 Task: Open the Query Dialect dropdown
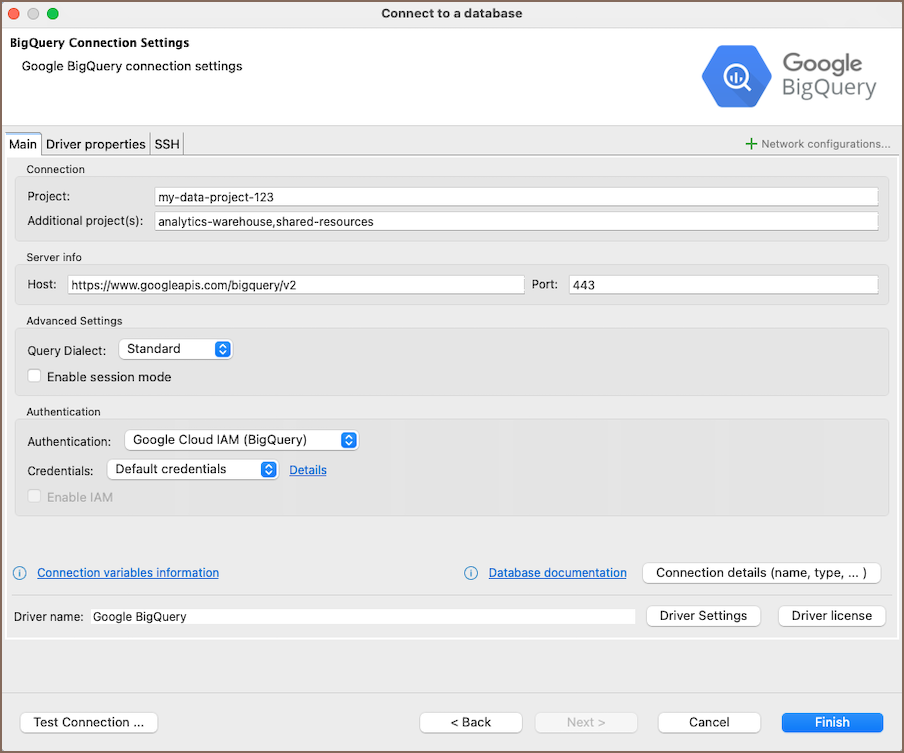pos(175,349)
